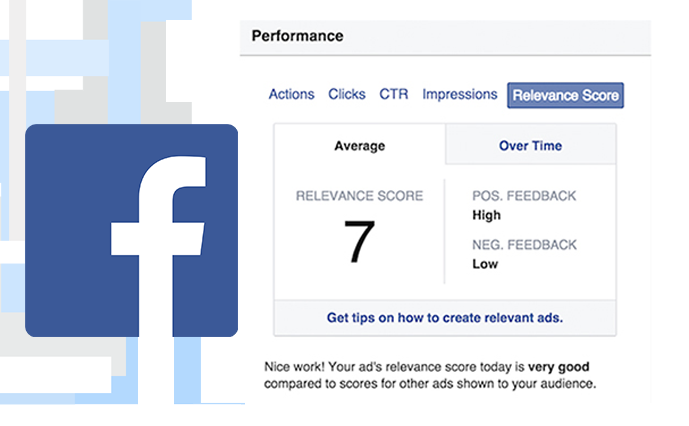Follow the tips on creating relevant ads link
Screen dimensions: 689x426
pos(445,317)
